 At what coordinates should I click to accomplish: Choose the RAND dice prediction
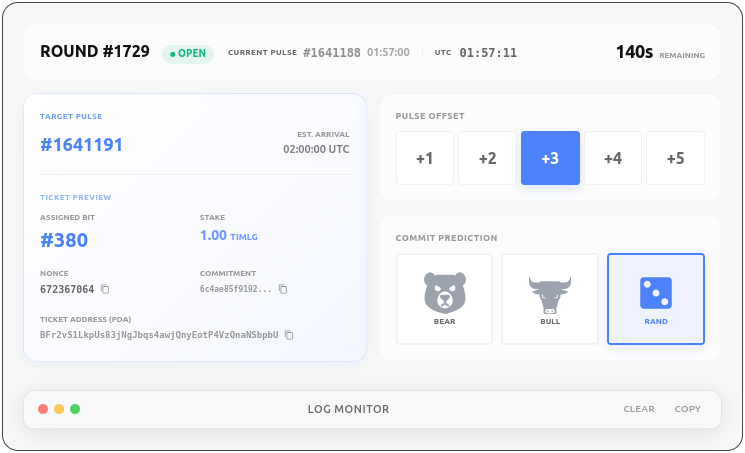656,299
